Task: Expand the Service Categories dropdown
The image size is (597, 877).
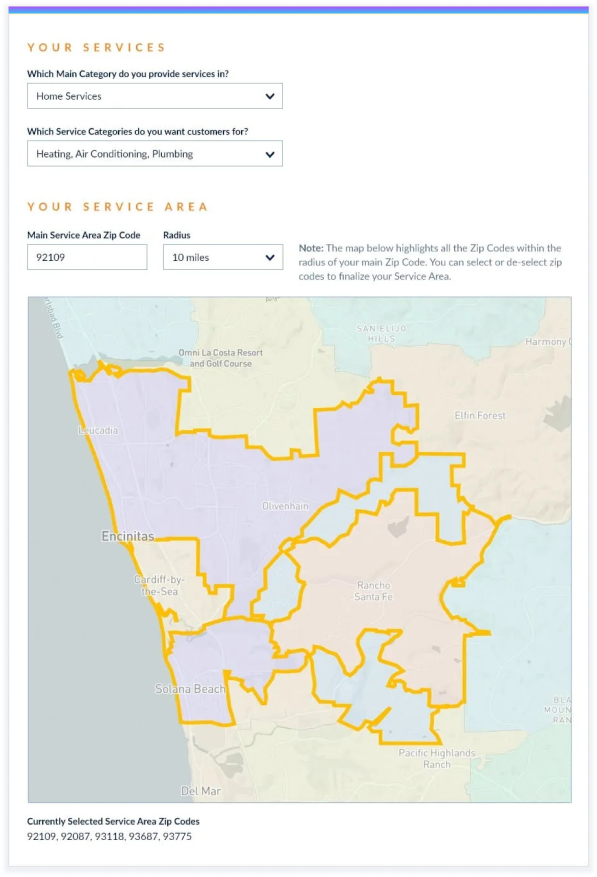Action: [x=155, y=154]
